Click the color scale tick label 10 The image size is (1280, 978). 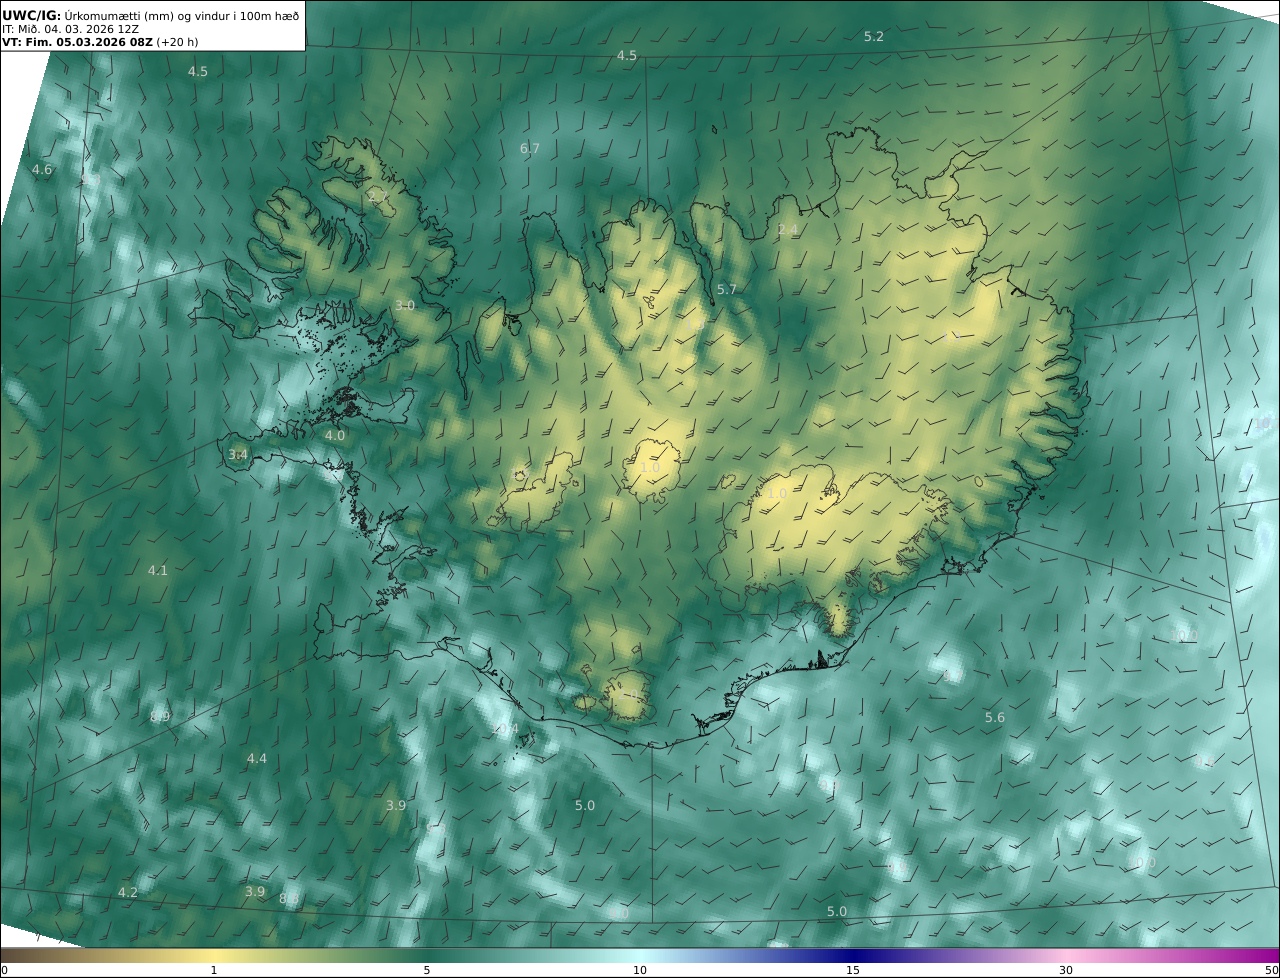point(639,971)
